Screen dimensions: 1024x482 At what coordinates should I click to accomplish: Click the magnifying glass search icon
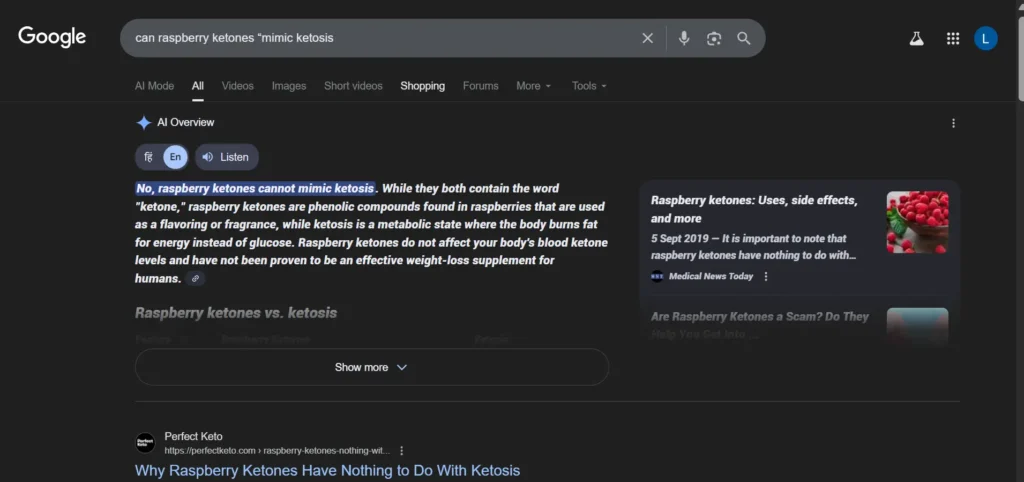743,38
